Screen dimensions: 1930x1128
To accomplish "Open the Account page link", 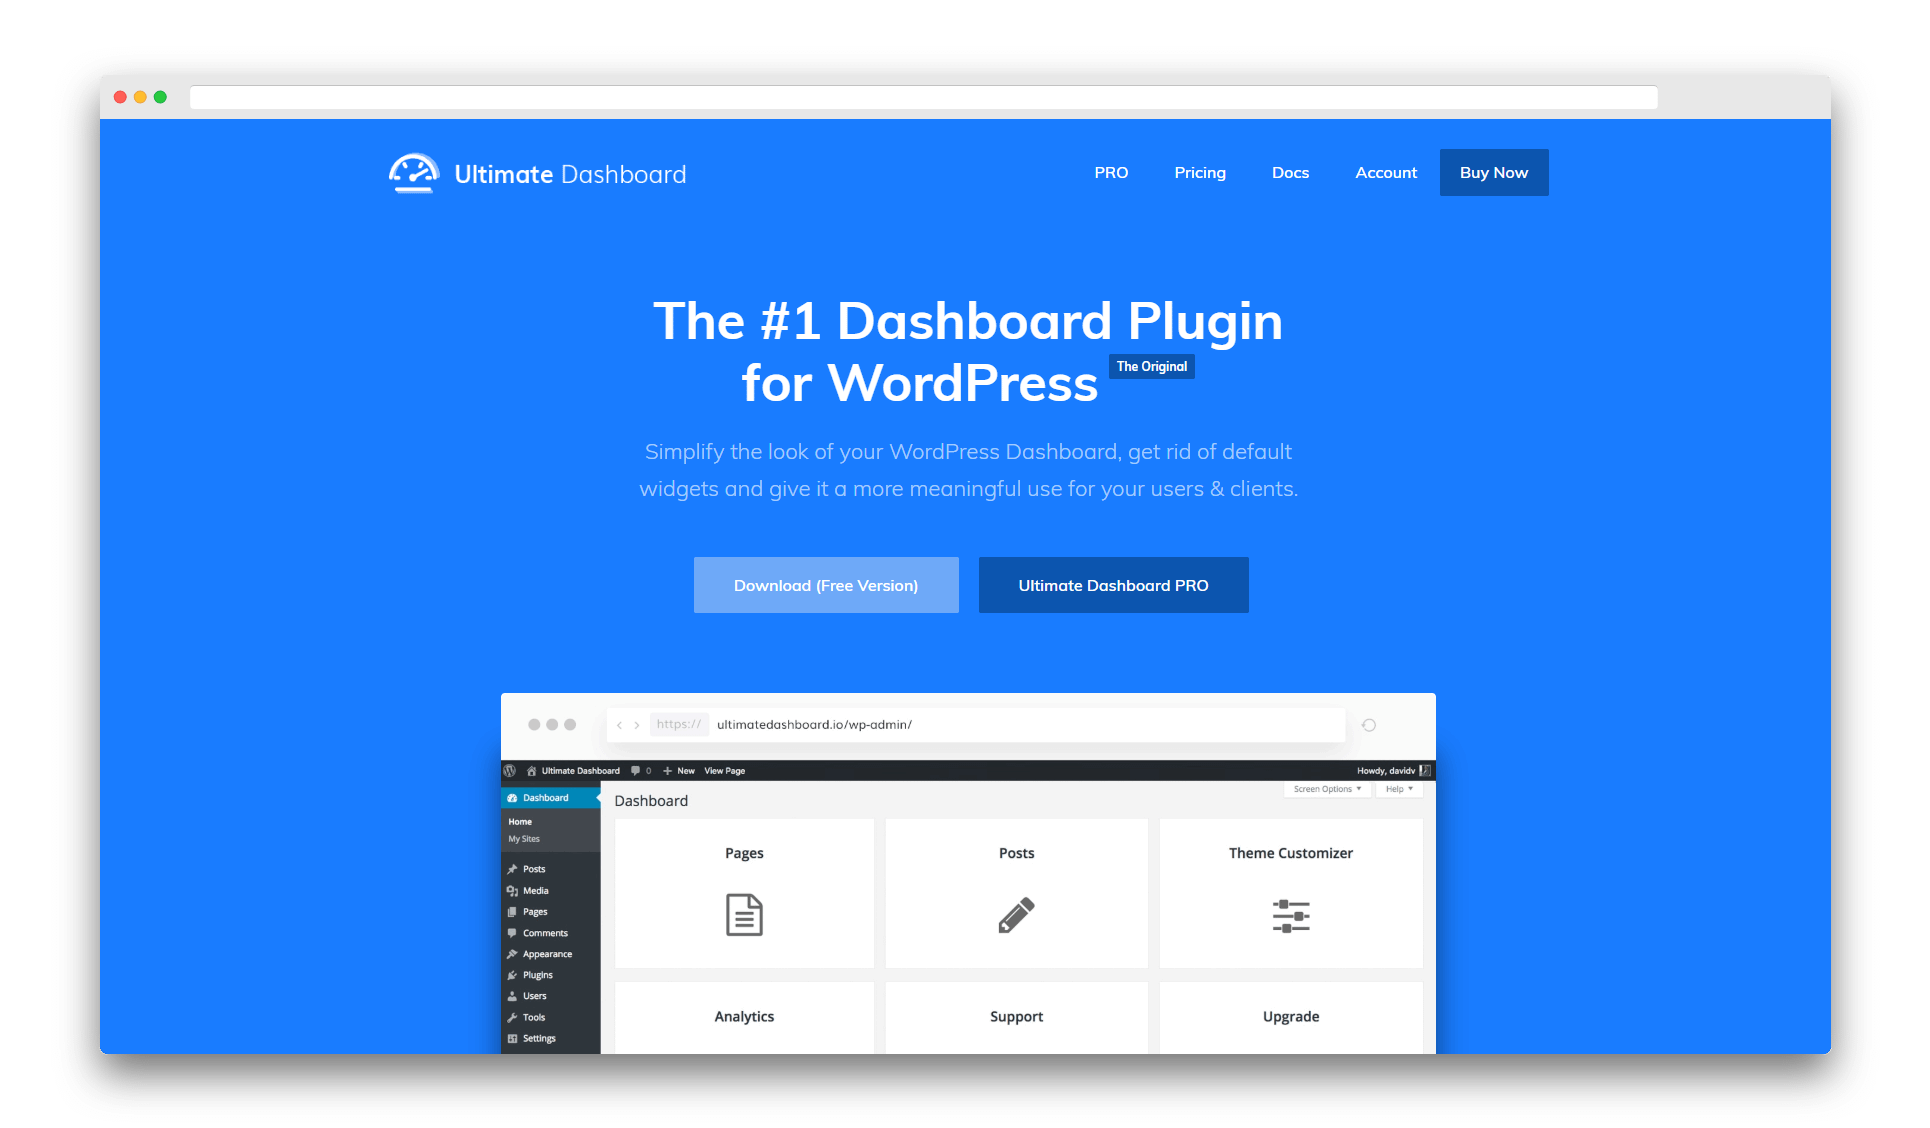I will click(x=1386, y=172).
